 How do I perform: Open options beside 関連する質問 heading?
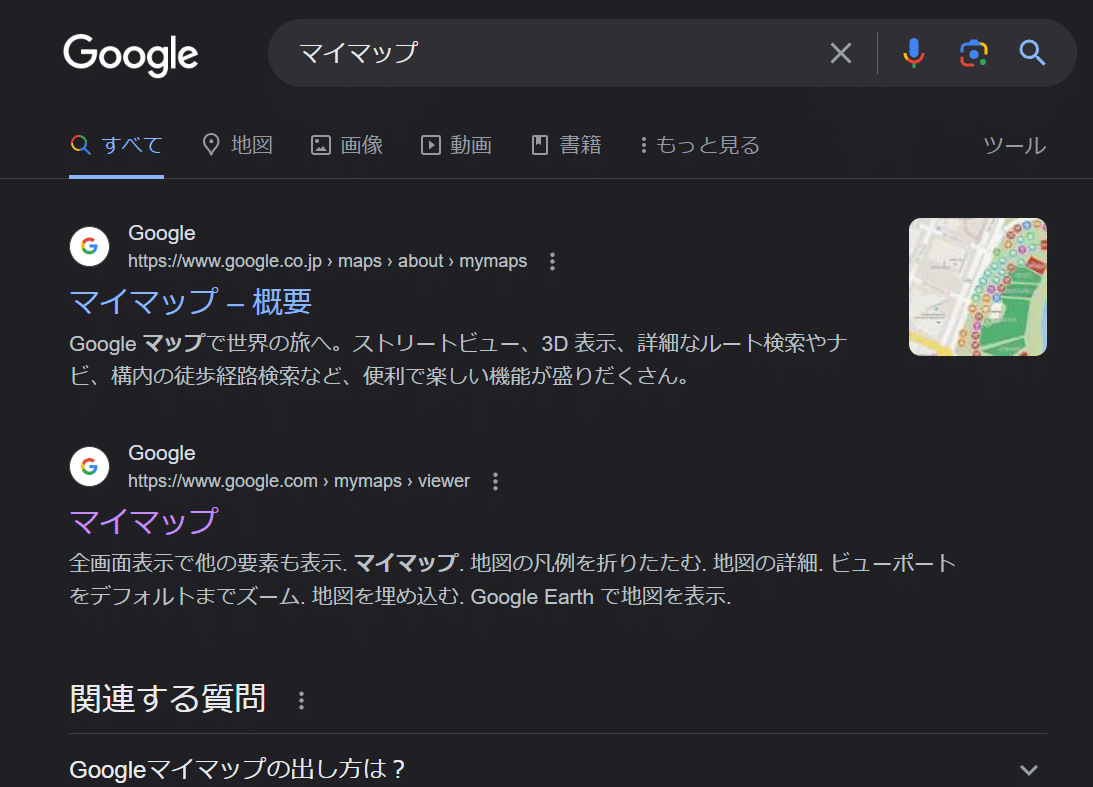[301, 701]
